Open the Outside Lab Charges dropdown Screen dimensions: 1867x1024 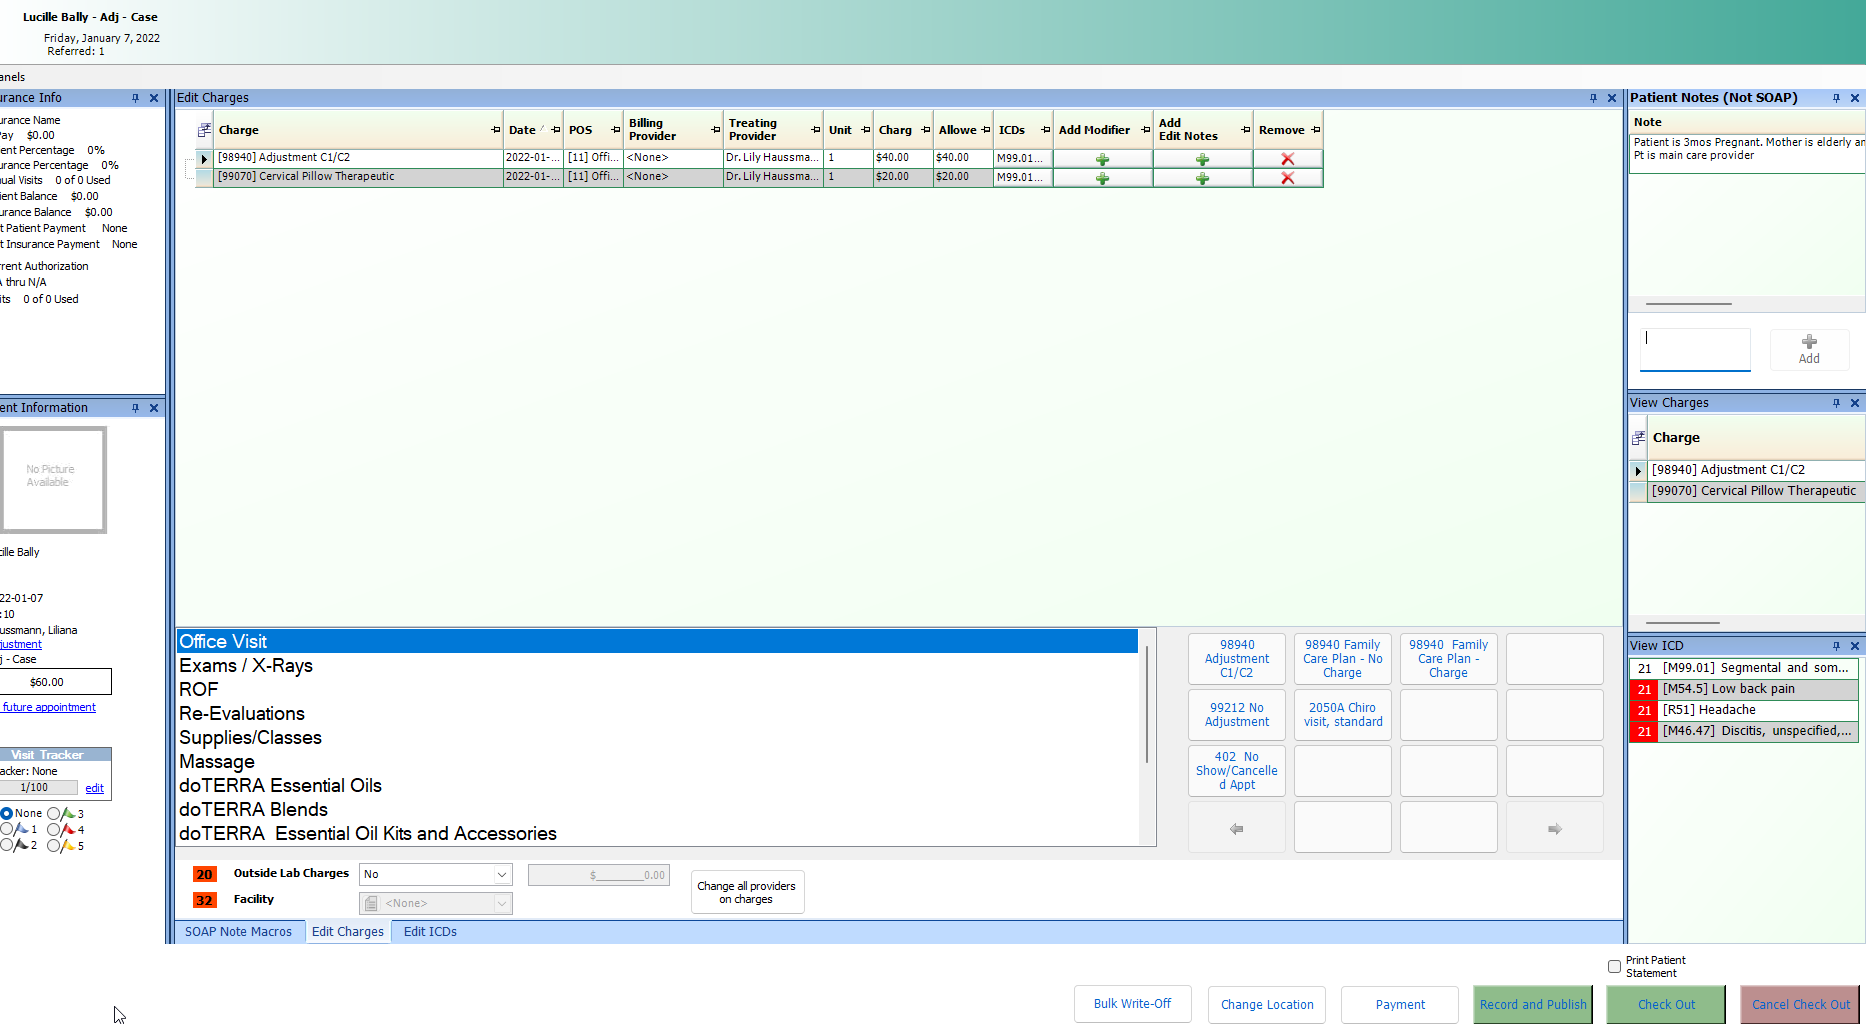[x=501, y=874]
